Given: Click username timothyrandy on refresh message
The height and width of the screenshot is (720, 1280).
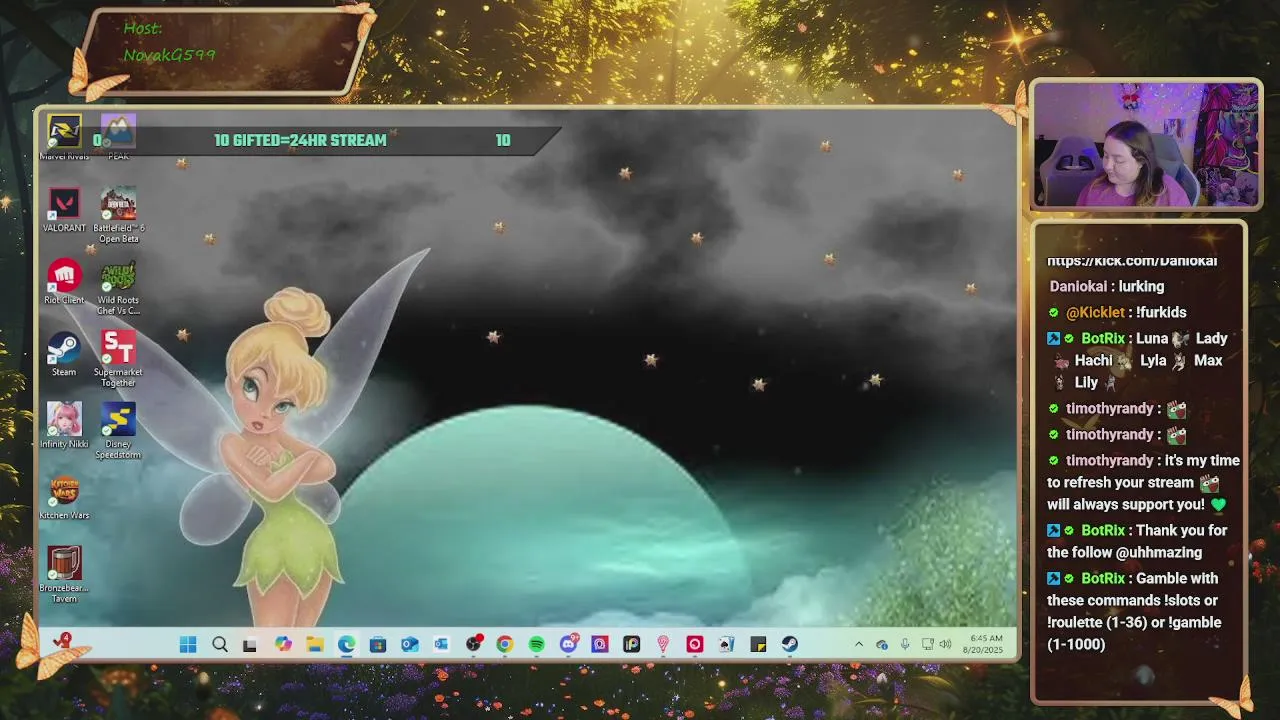Looking at the screenshot, I should [x=1109, y=461].
